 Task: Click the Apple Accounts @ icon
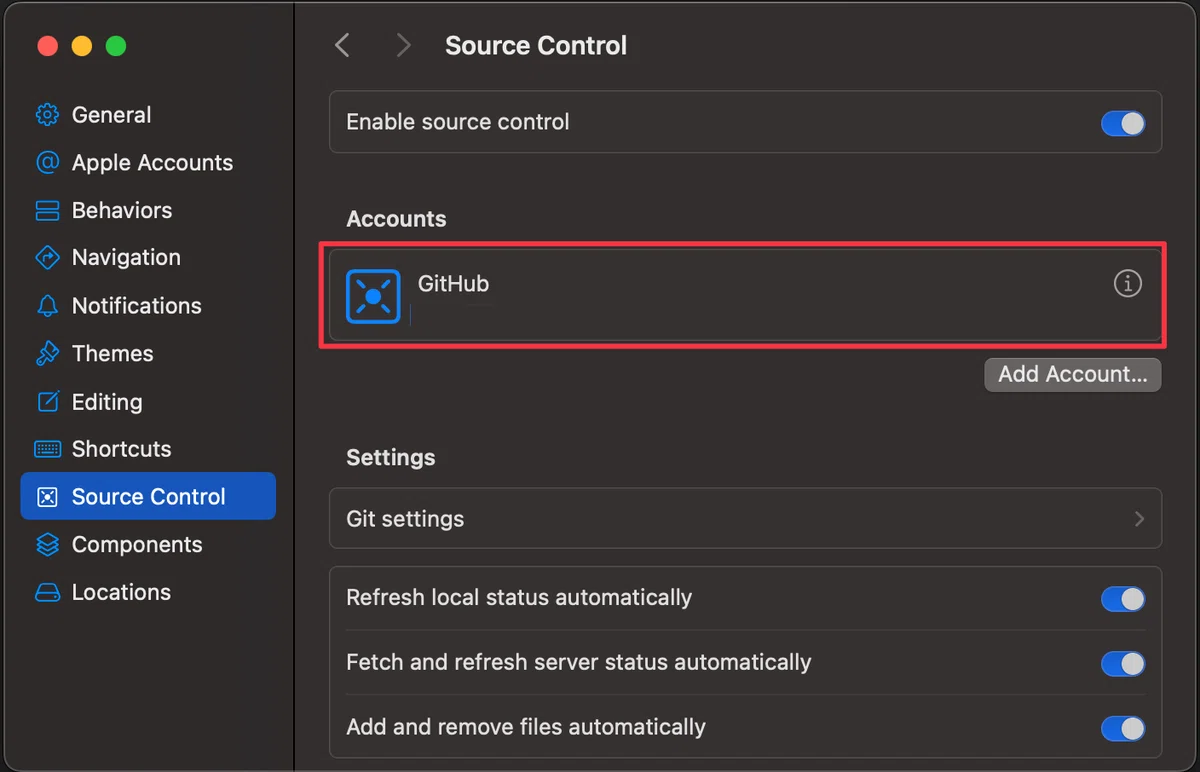tap(47, 163)
